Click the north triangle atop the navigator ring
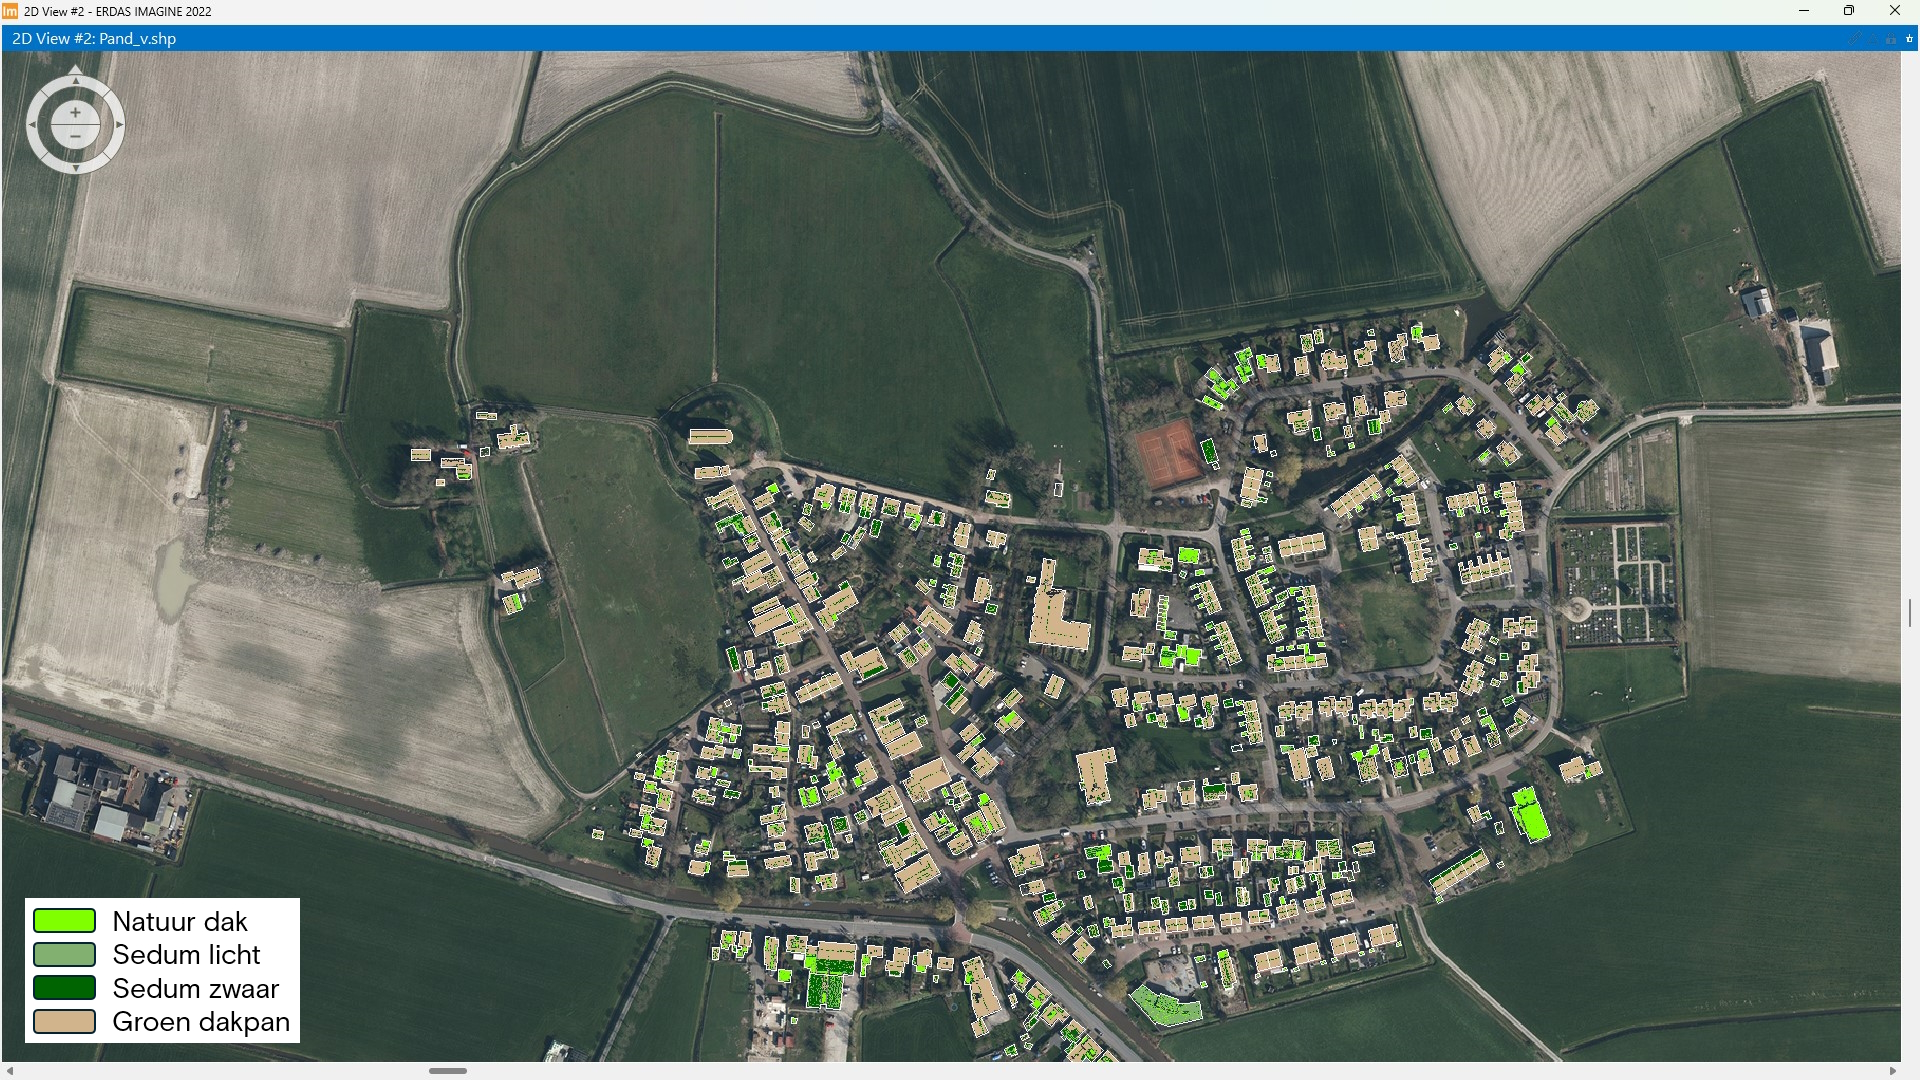This screenshot has width=1920, height=1080. click(75, 70)
